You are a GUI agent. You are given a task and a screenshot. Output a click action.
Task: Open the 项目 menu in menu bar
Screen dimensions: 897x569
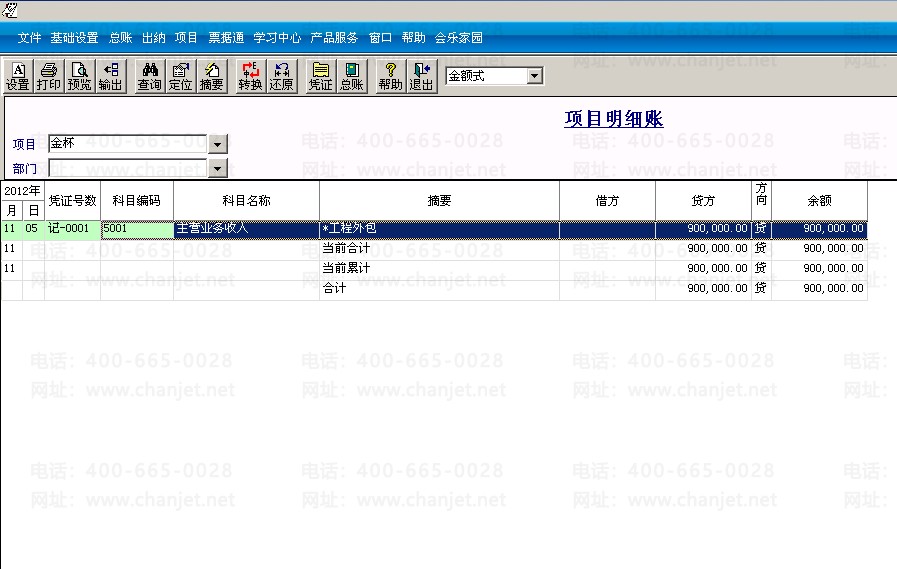pyautogui.click(x=186, y=38)
